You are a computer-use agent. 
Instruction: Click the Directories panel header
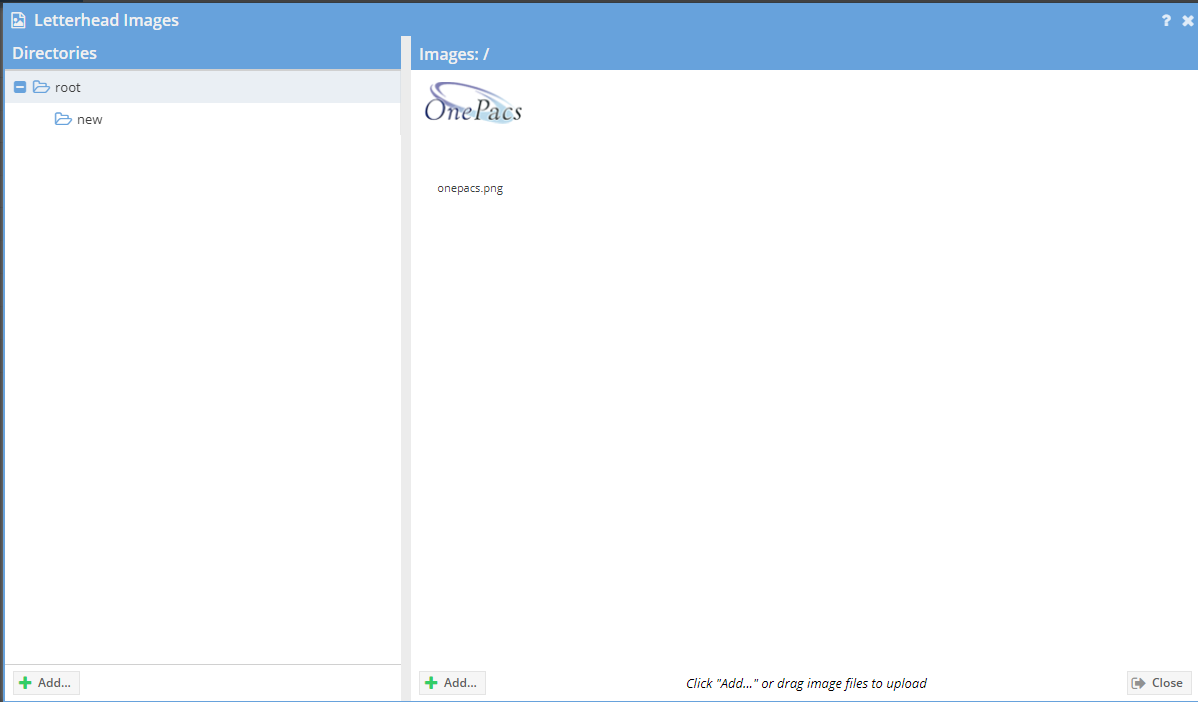coord(202,53)
